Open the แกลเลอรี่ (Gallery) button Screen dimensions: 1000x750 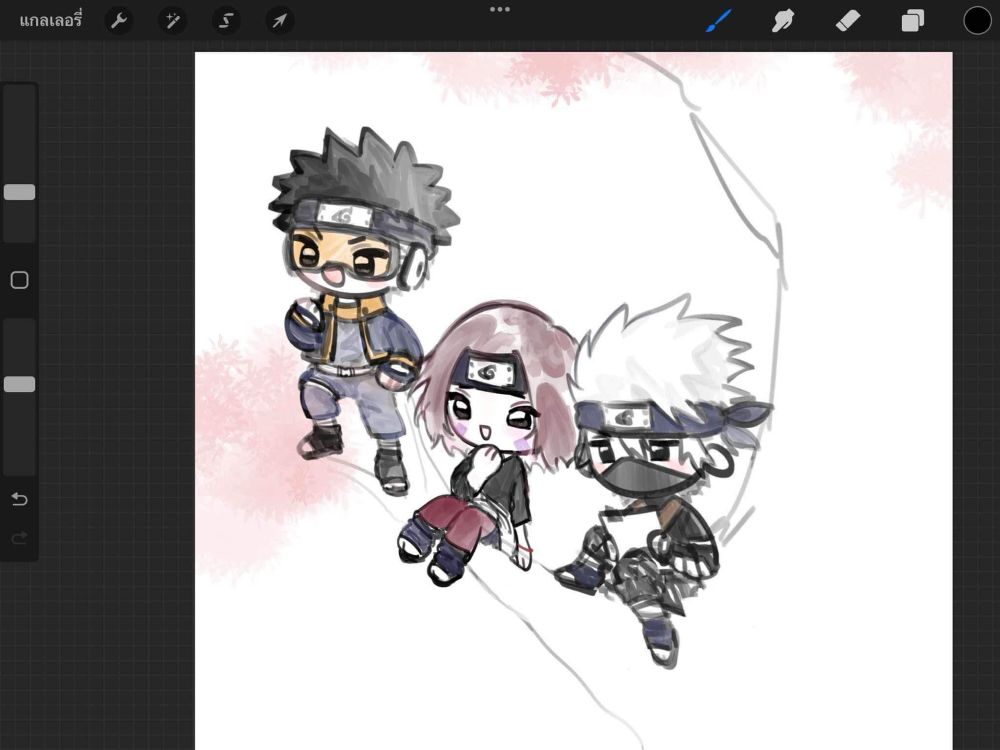click(50, 20)
